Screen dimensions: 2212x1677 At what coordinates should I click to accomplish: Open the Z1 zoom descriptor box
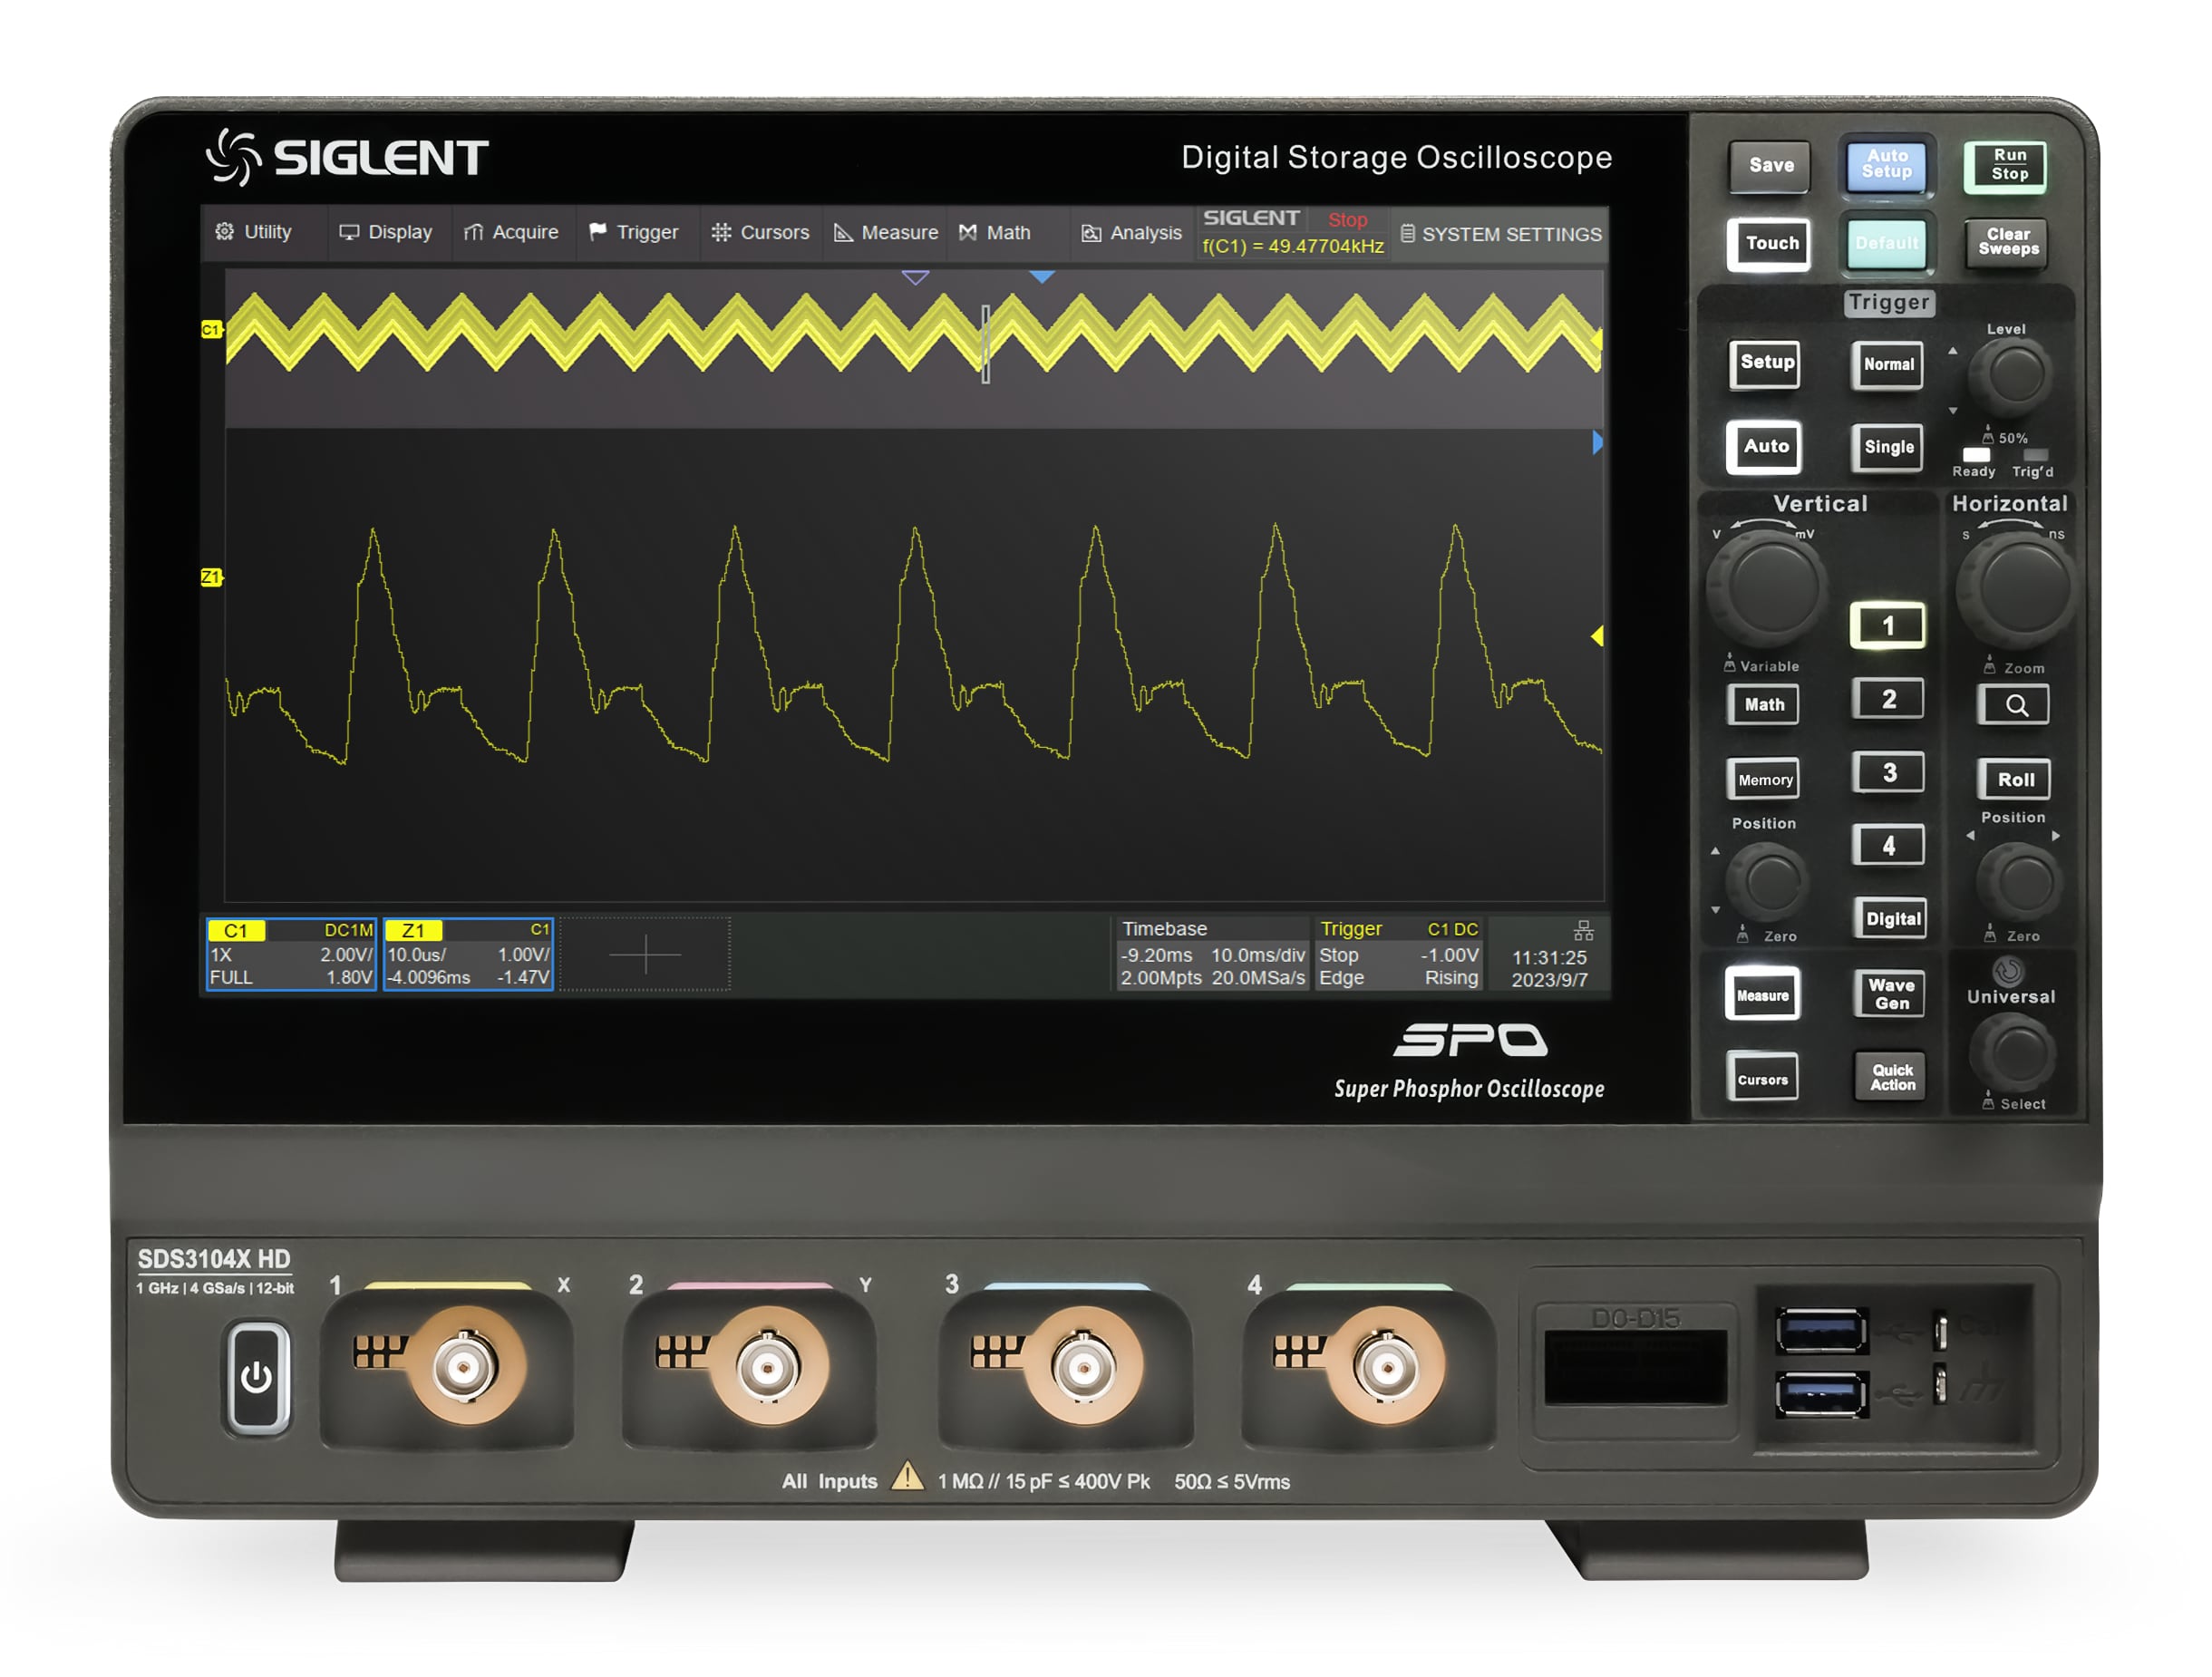[468, 954]
